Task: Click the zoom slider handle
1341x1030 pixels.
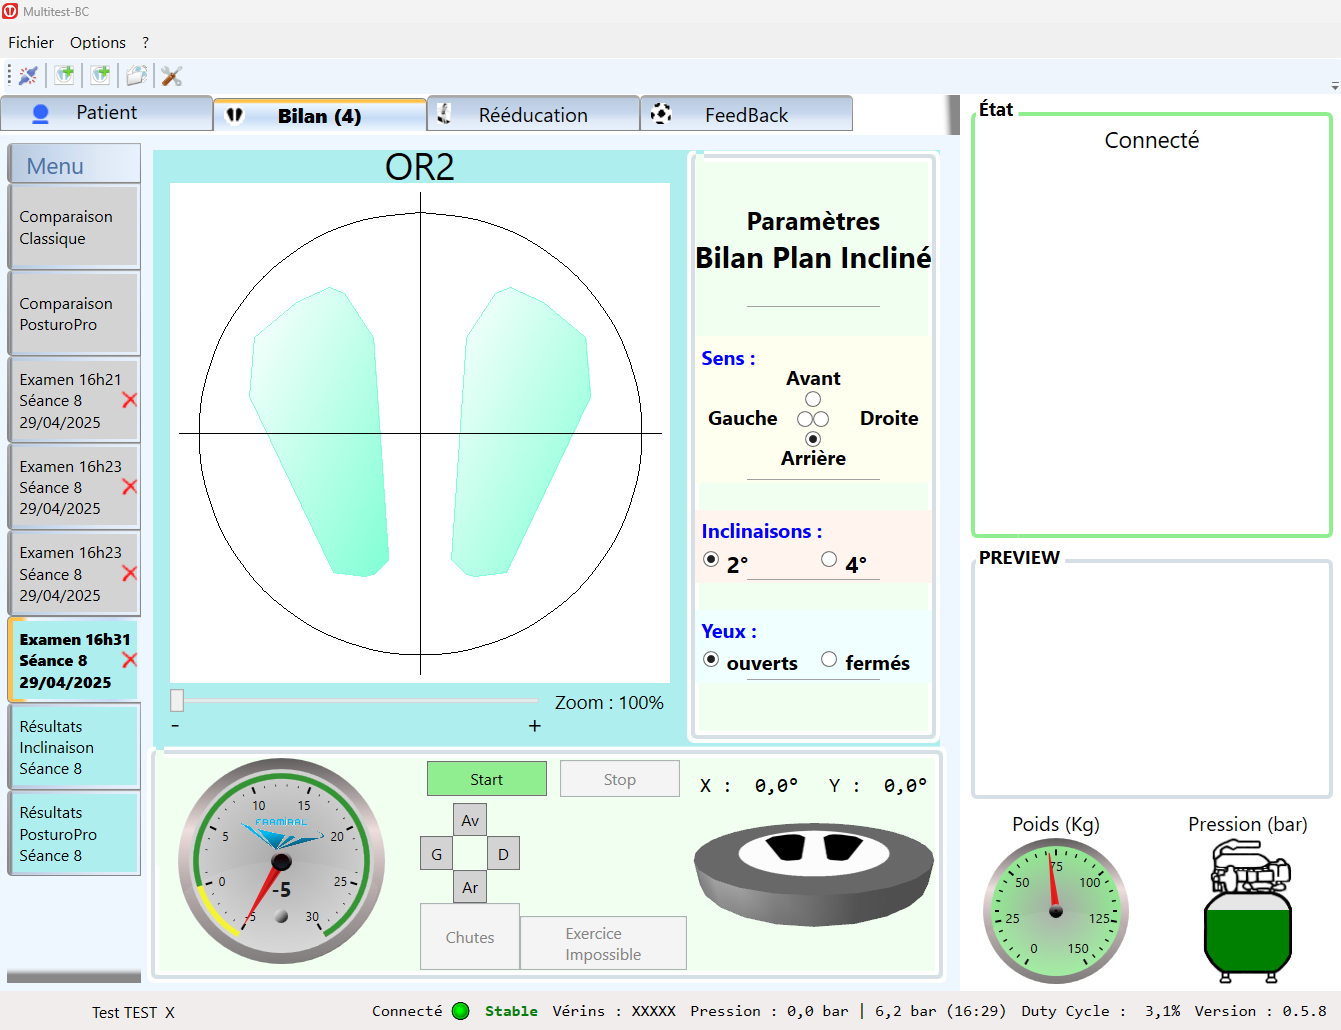Action: click(177, 700)
